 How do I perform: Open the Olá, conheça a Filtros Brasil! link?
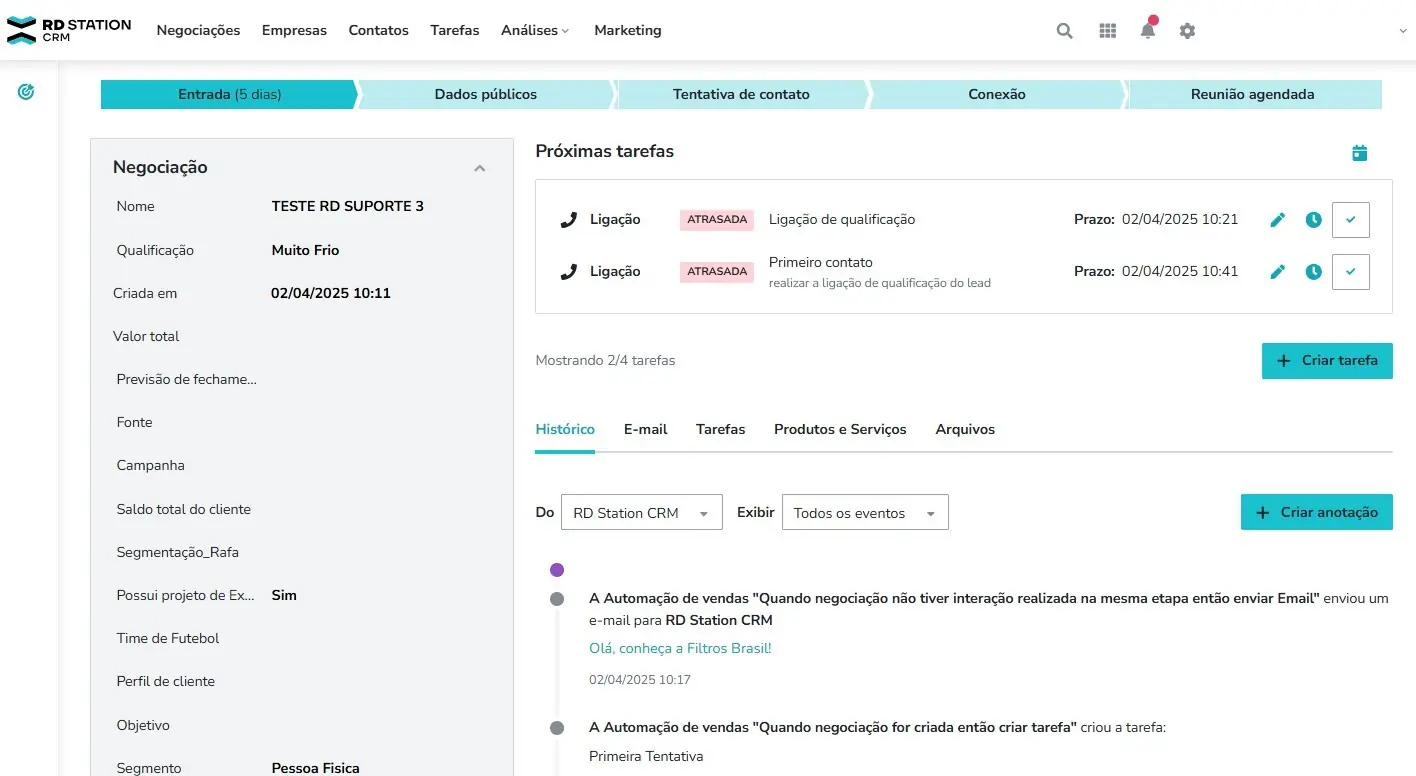(x=680, y=648)
